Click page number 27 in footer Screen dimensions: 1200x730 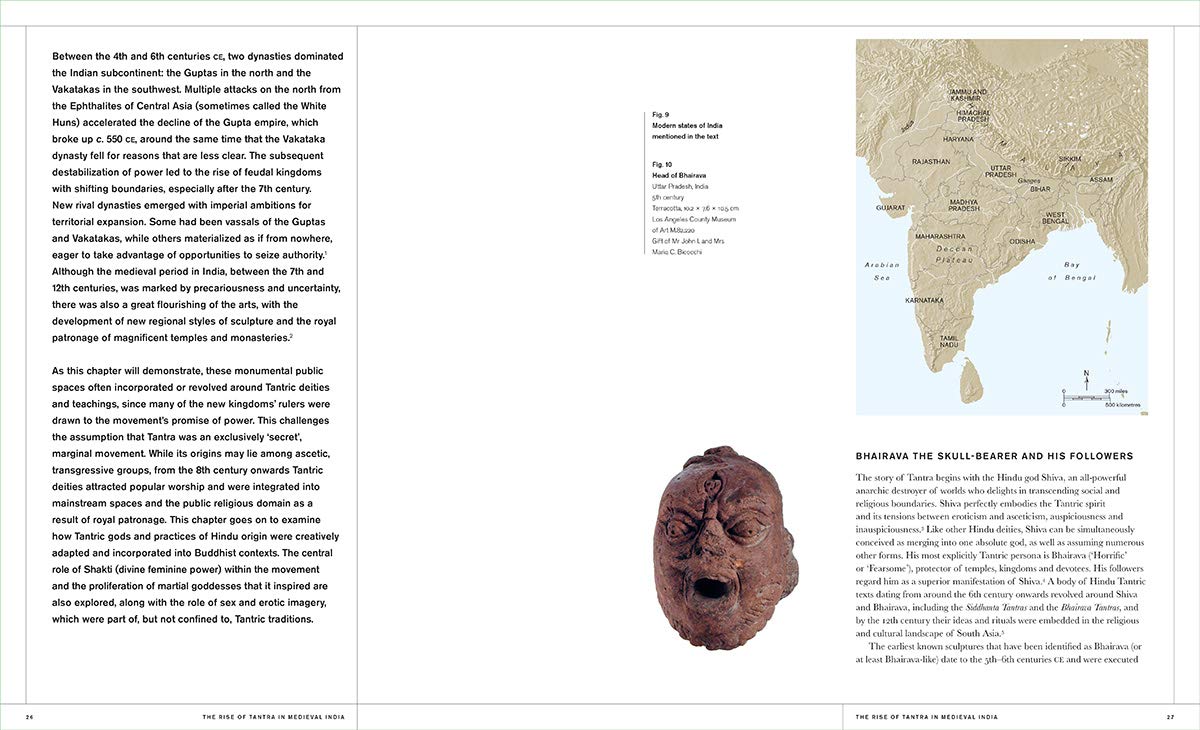[1169, 717]
